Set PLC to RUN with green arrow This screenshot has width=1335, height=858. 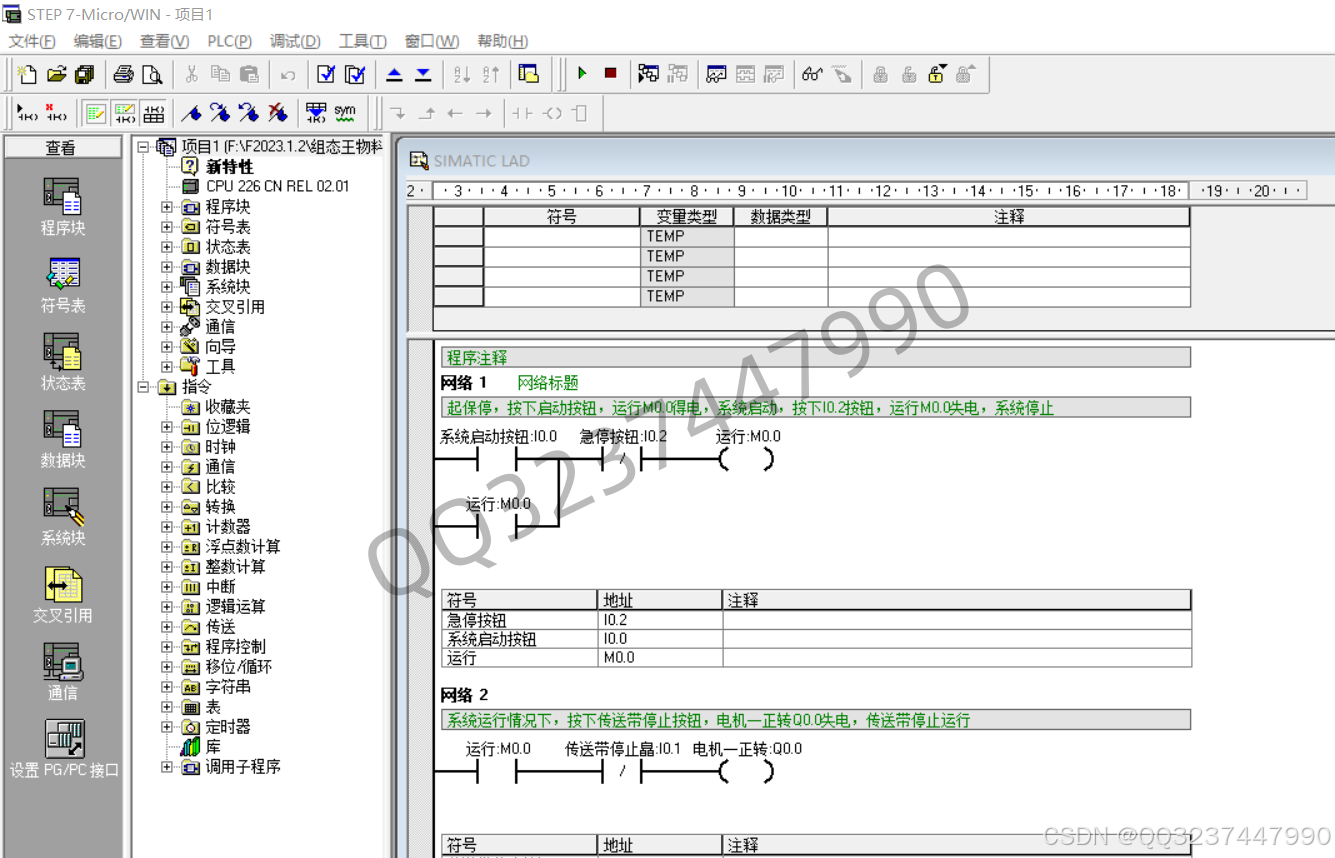pyautogui.click(x=582, y=74)
